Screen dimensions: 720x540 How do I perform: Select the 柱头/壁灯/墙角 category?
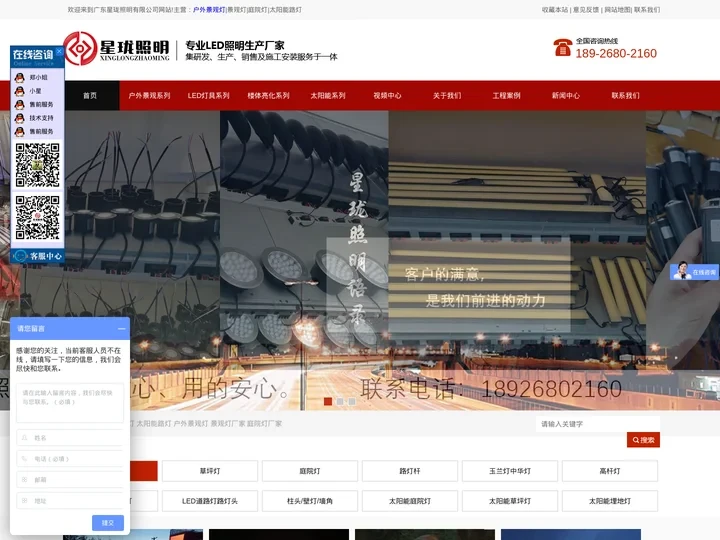310,501
